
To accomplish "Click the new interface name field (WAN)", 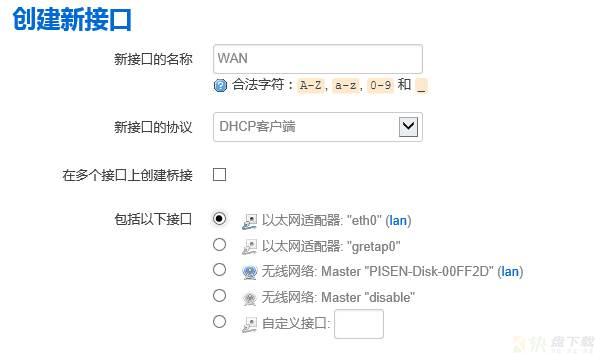I will pos(318,59).
